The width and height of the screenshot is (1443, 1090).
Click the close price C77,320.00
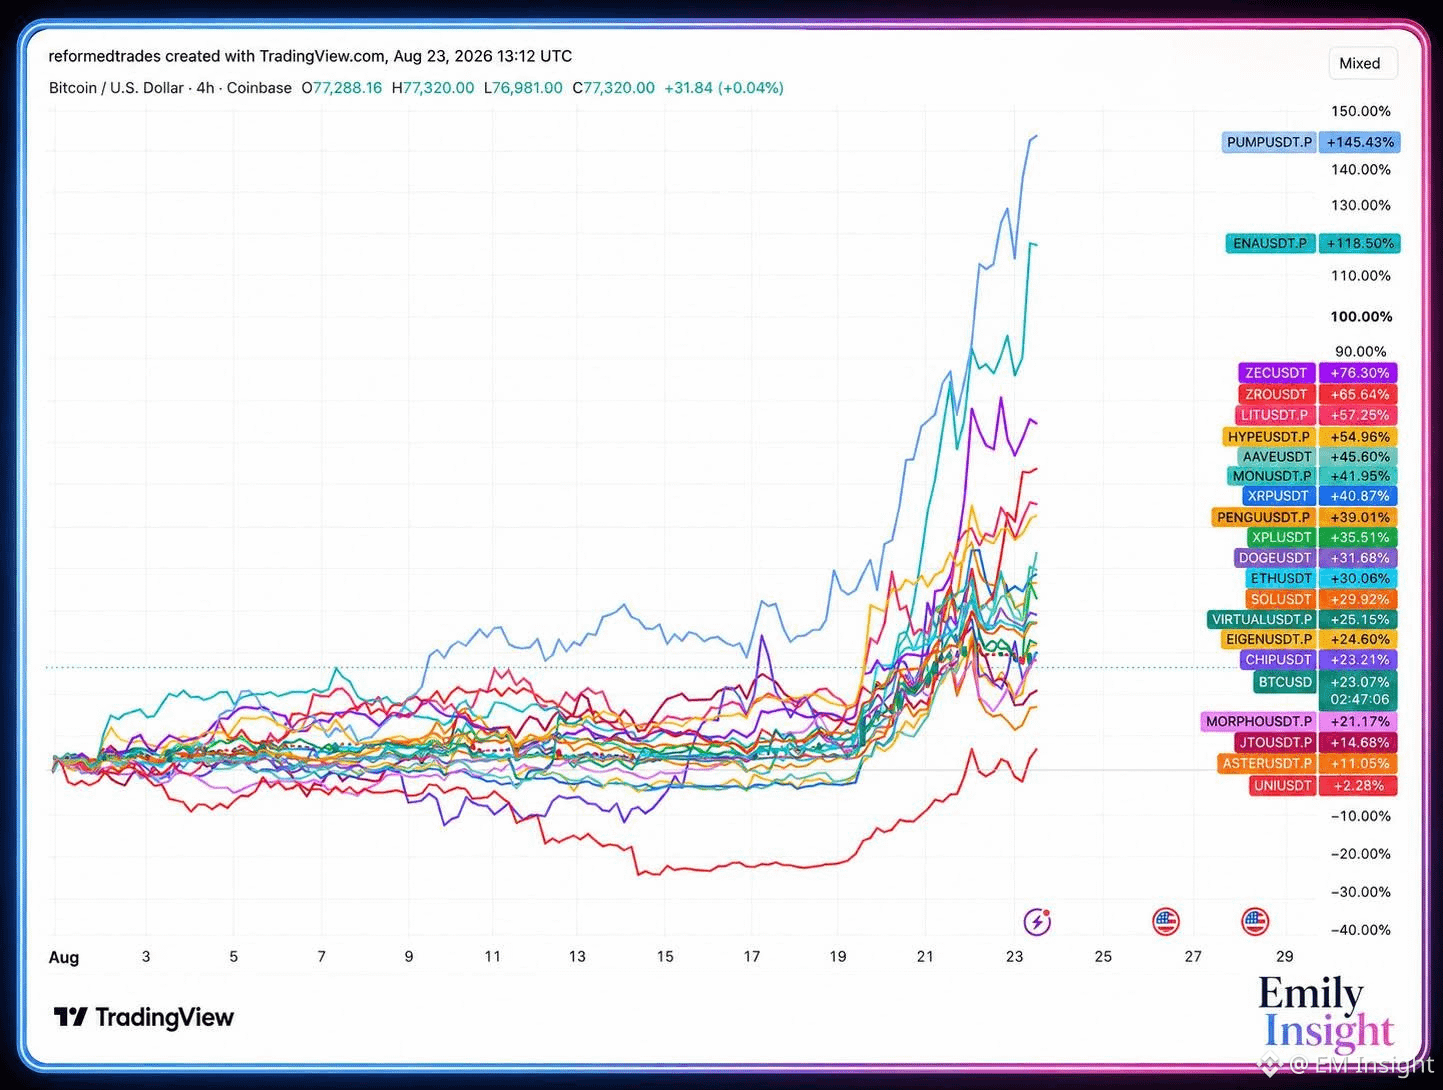614,88
